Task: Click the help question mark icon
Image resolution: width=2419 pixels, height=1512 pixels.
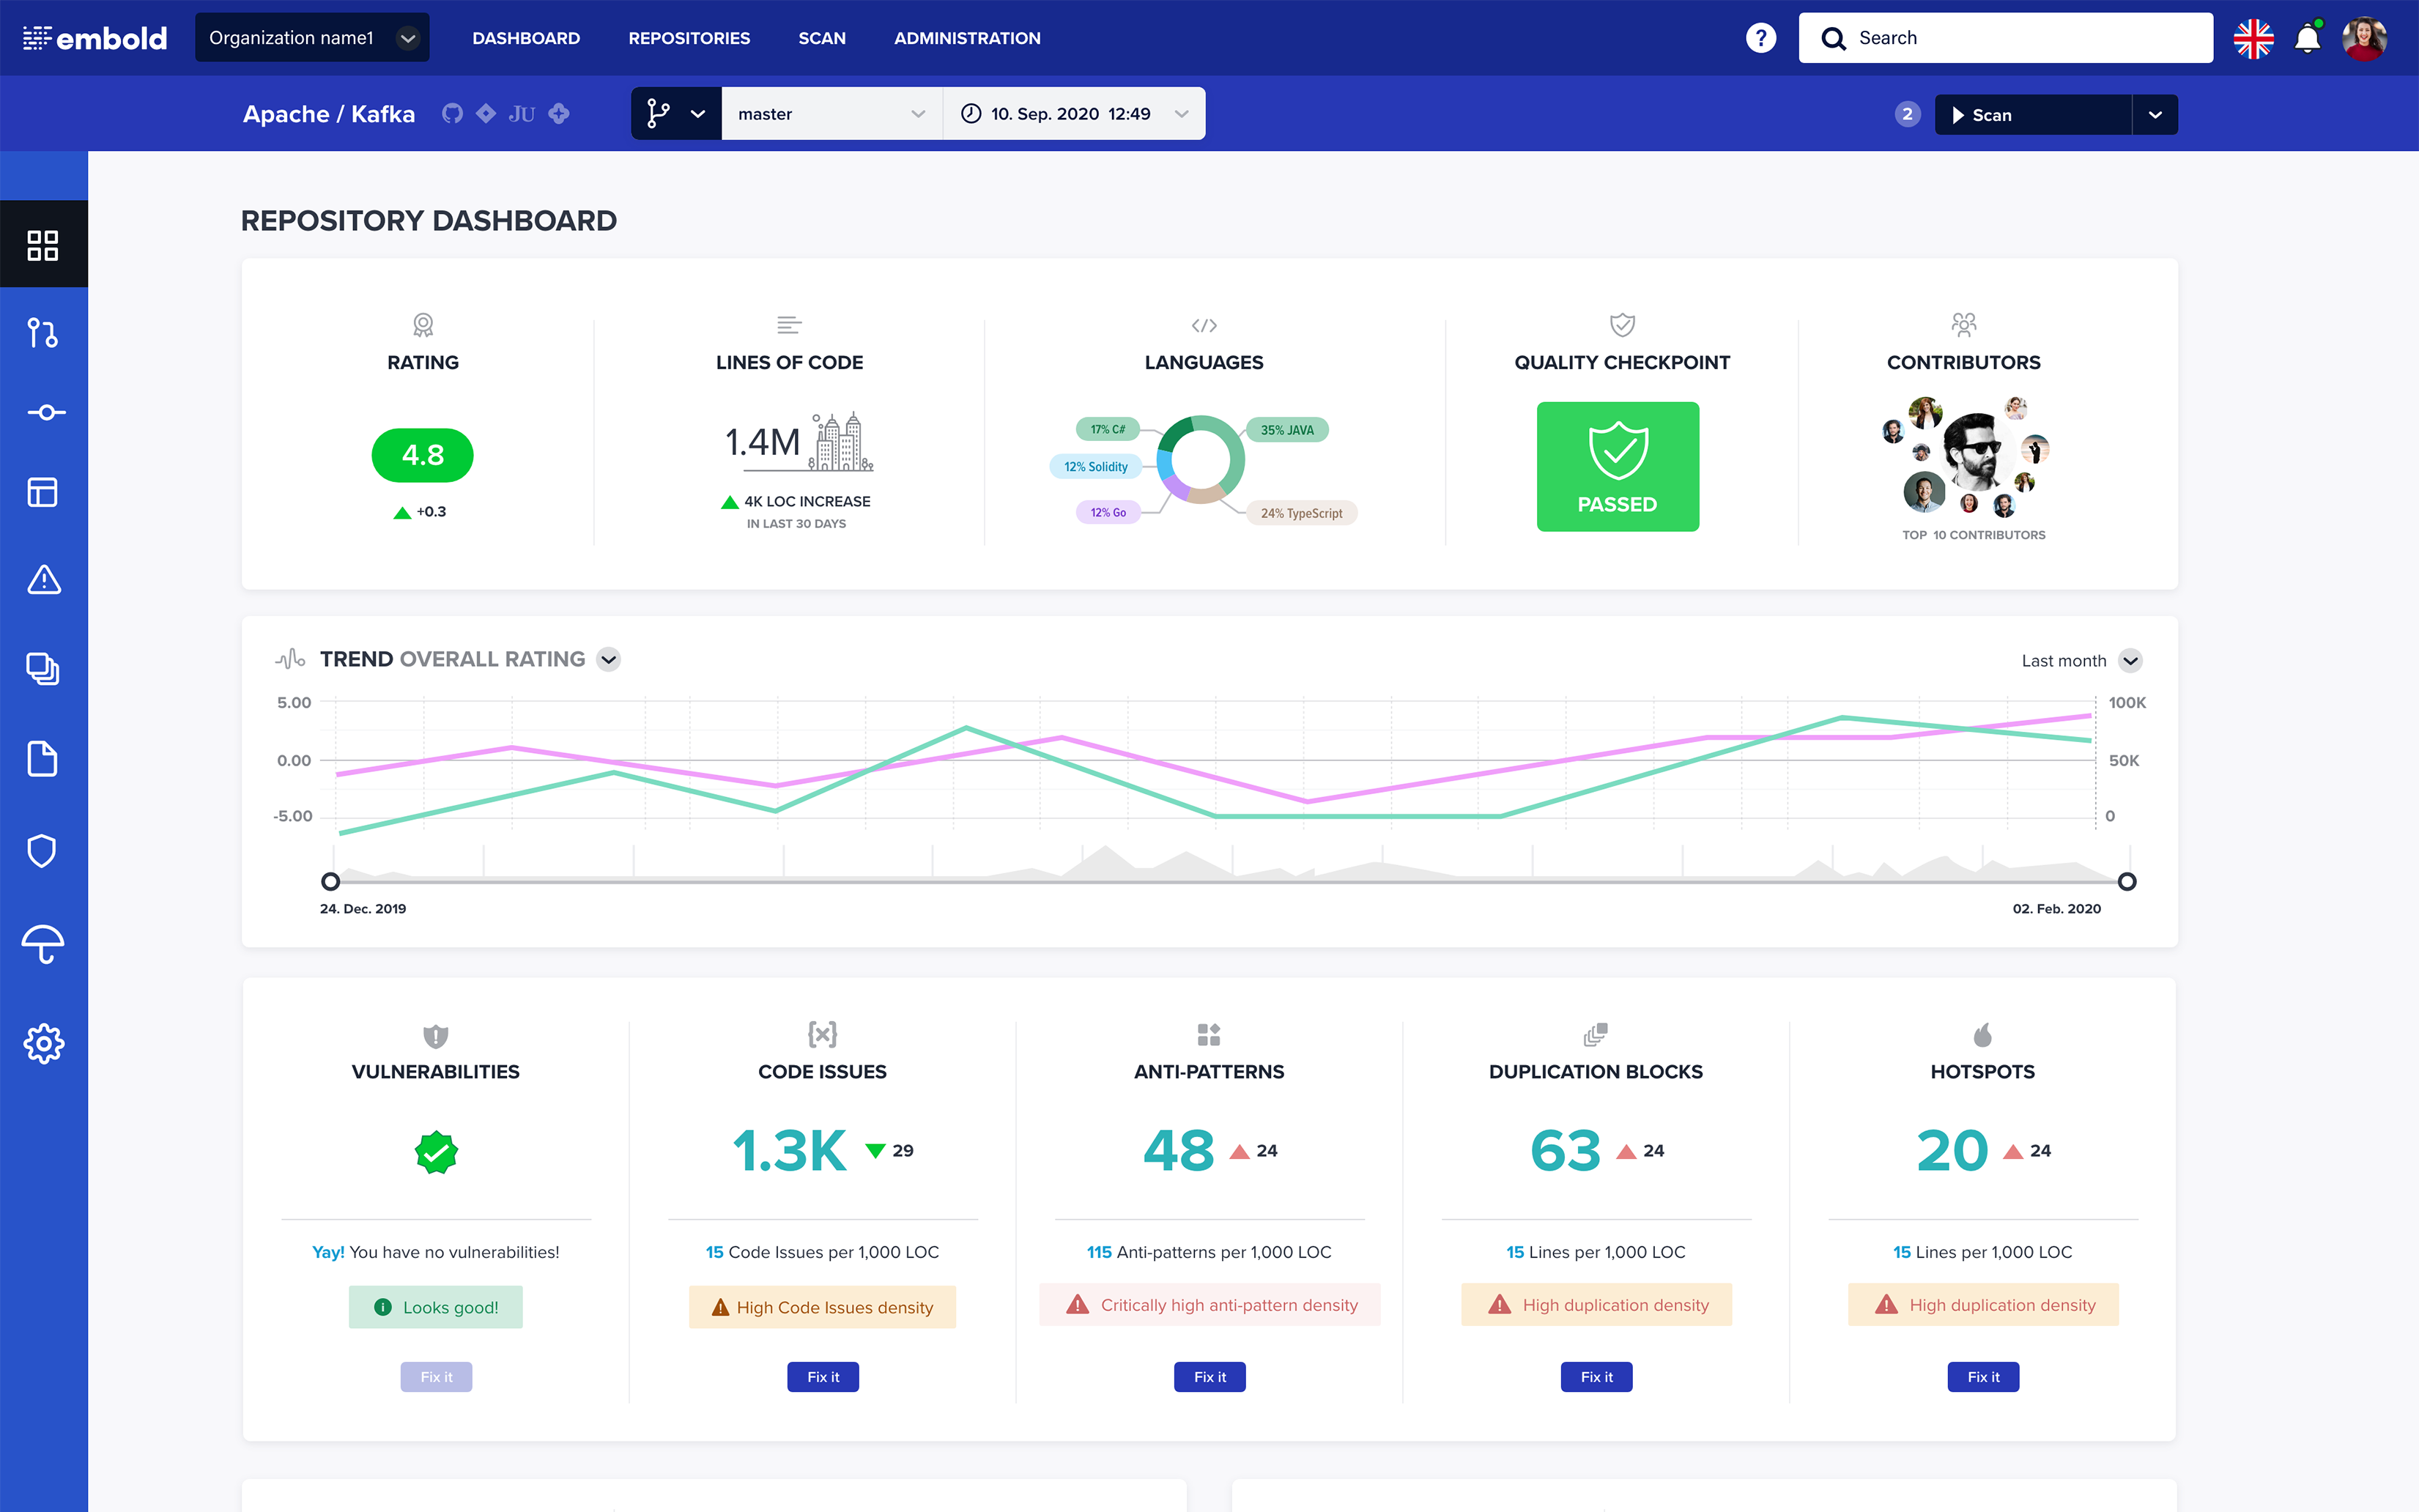Action: pos(1760,38)
